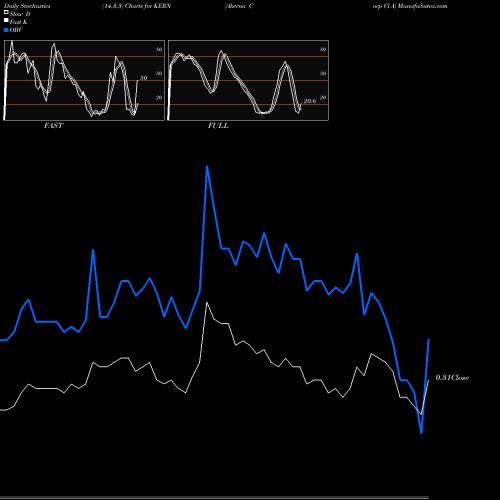Select the 'OBV' legend label
500x500 pixels.
point(16,30)
